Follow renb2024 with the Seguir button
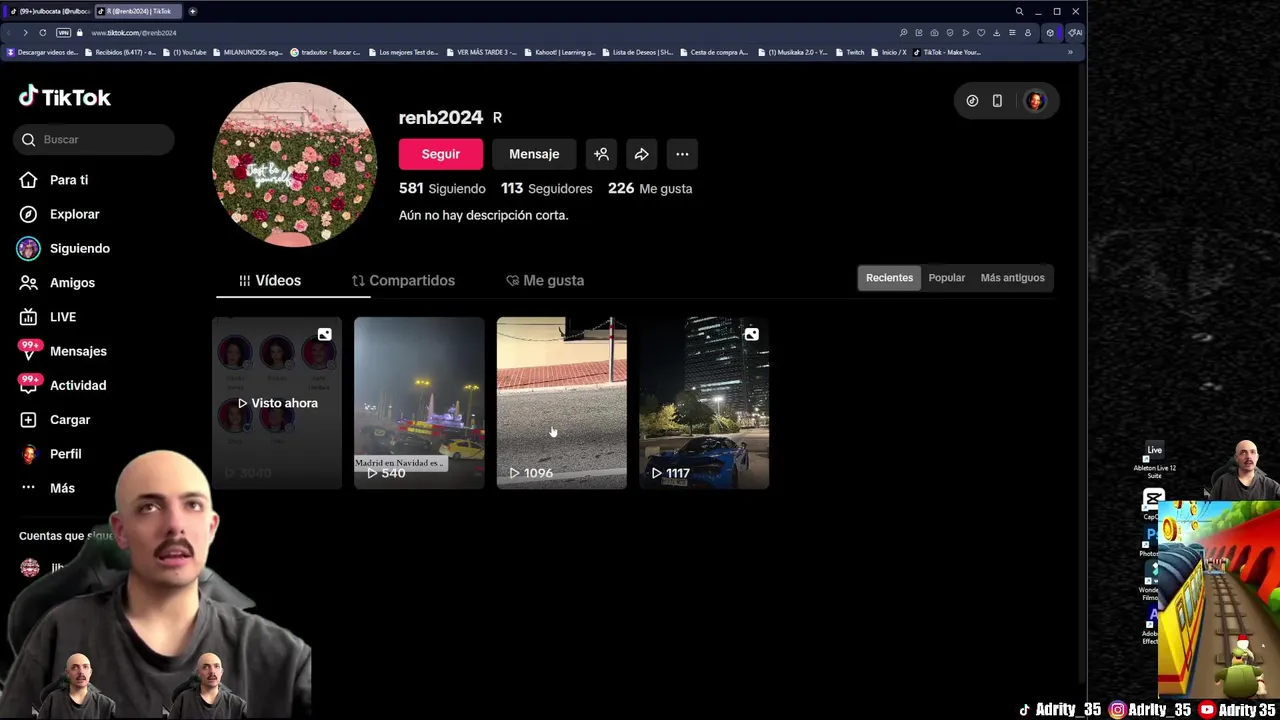Image resolution: width=1280 pixels, height=720 pixels. (x=440, y=154)
